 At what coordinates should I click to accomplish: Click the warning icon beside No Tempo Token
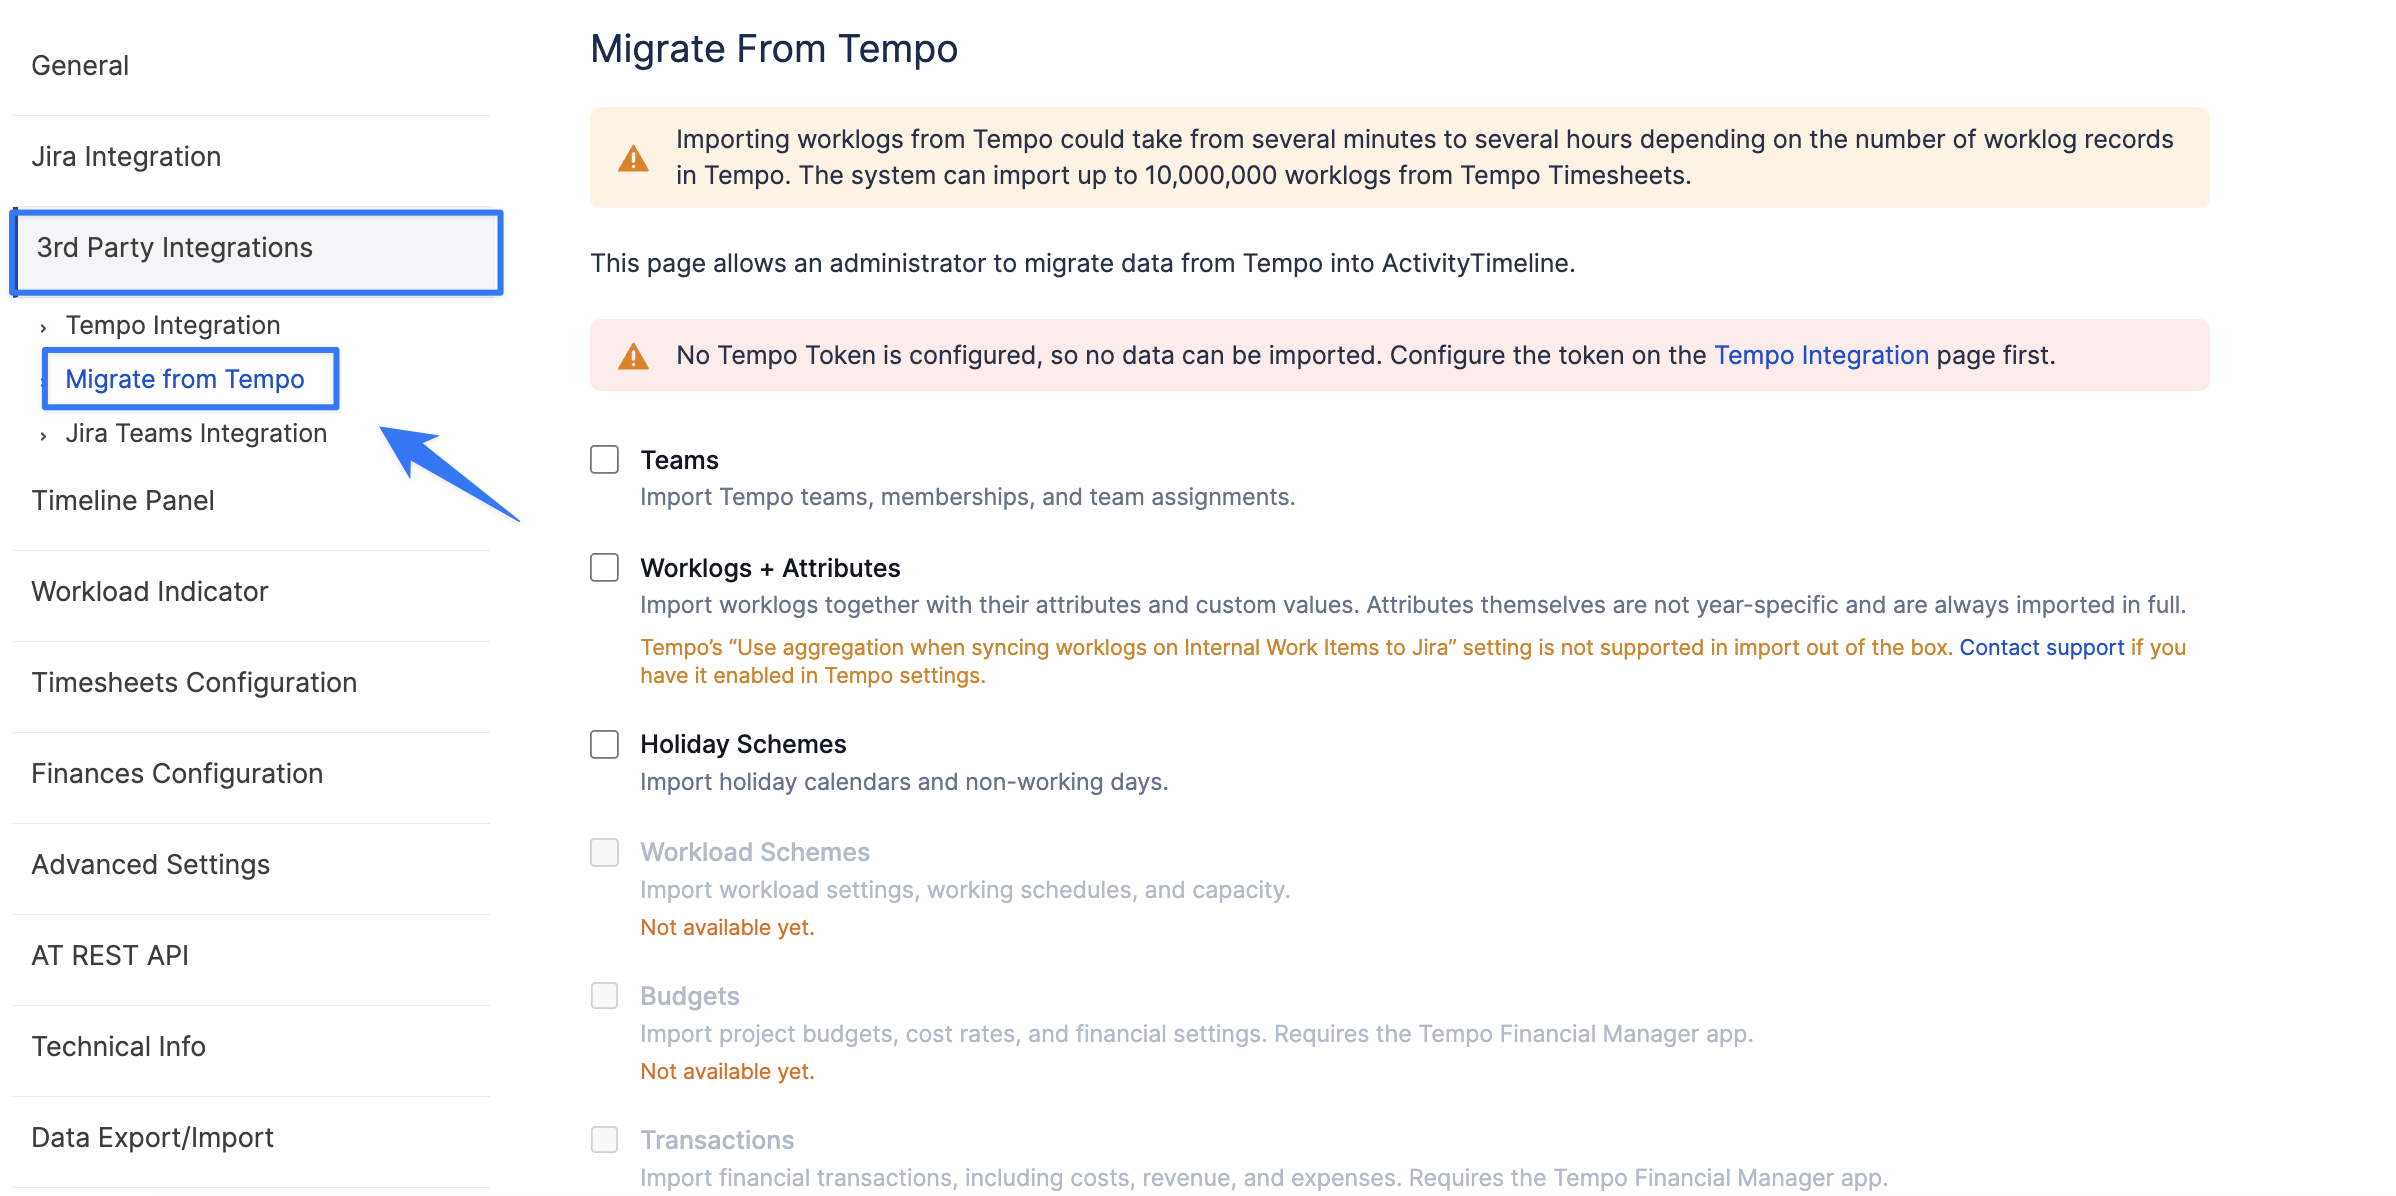[633, 356]
